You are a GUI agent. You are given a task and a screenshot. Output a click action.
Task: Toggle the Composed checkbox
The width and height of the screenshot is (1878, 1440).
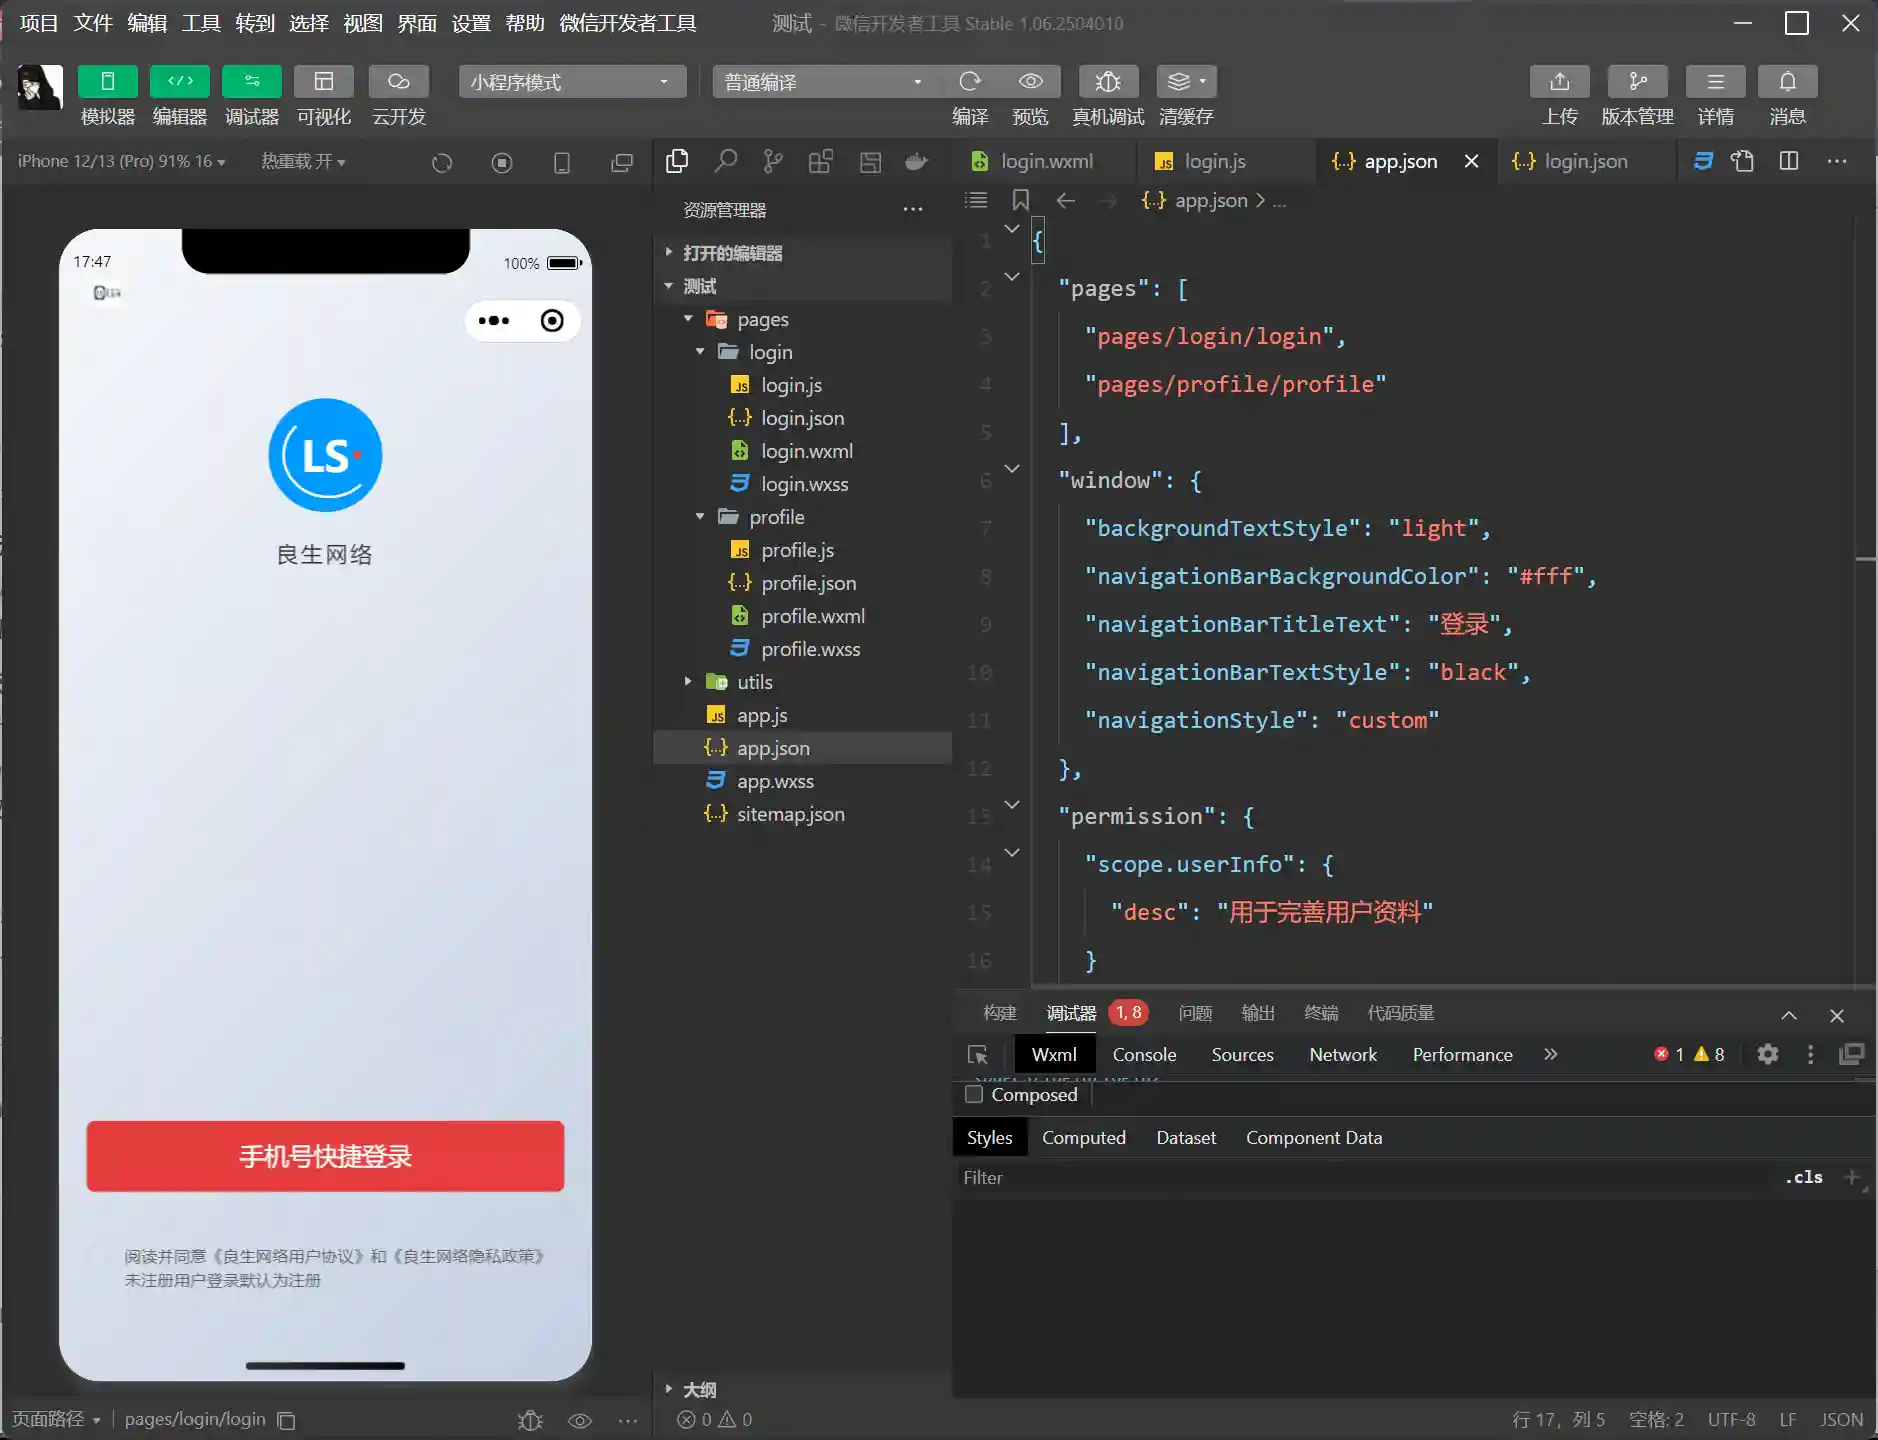[x=974, y=1094]
